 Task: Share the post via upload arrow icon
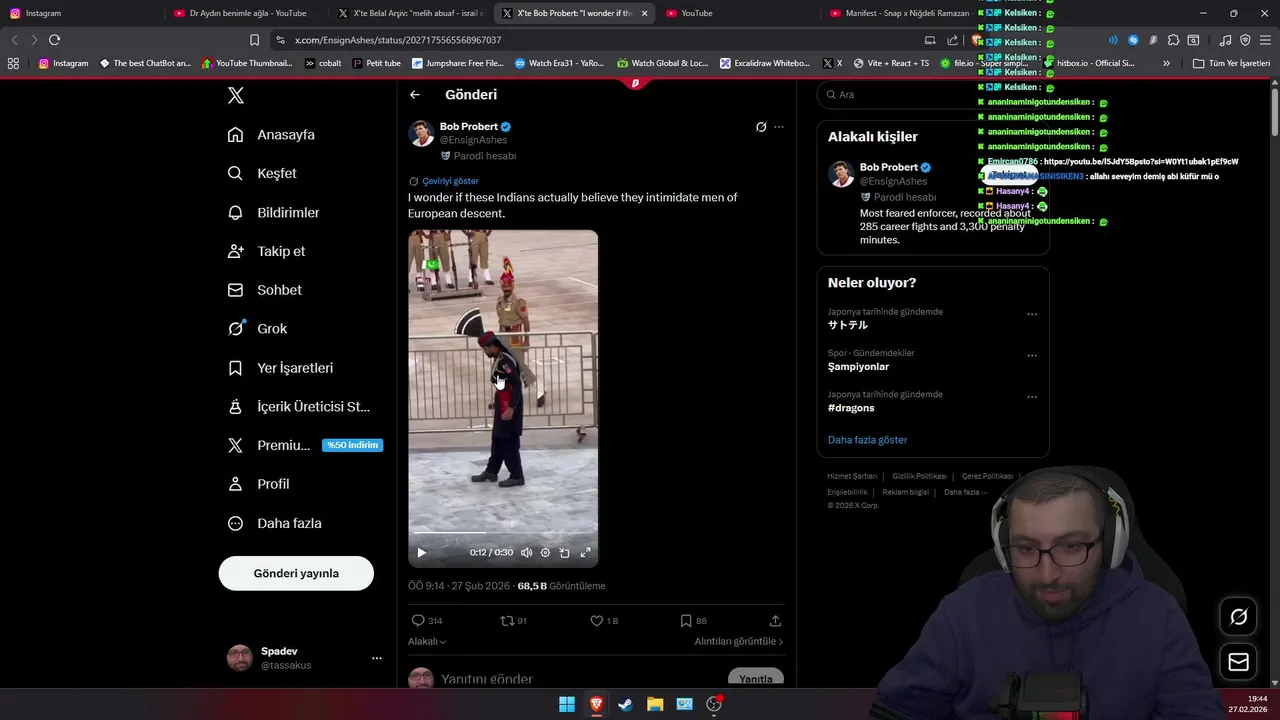pos(775,621)
